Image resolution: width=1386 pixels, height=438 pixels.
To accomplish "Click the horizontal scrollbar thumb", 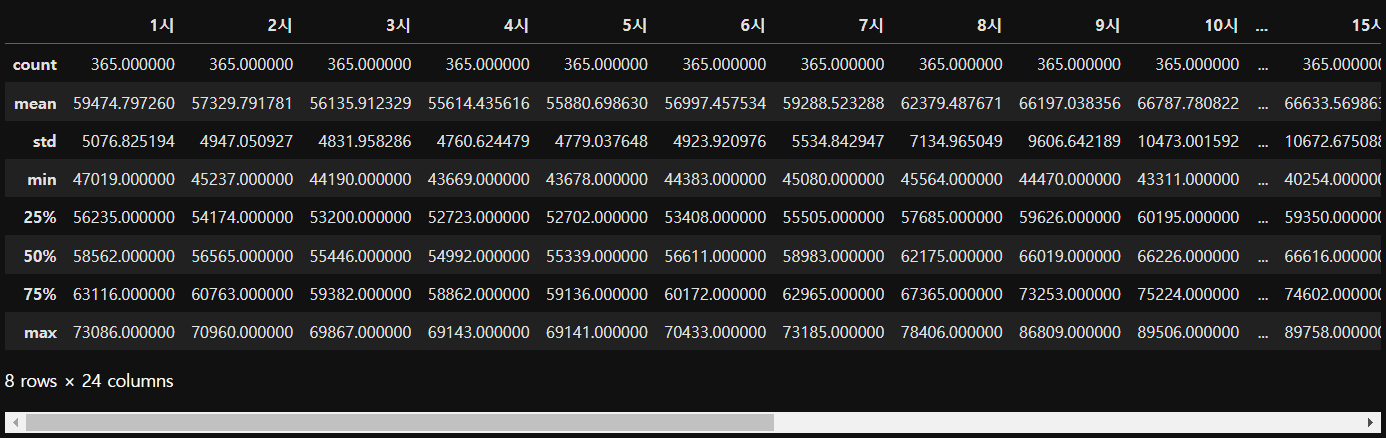I will click(399, 424).
